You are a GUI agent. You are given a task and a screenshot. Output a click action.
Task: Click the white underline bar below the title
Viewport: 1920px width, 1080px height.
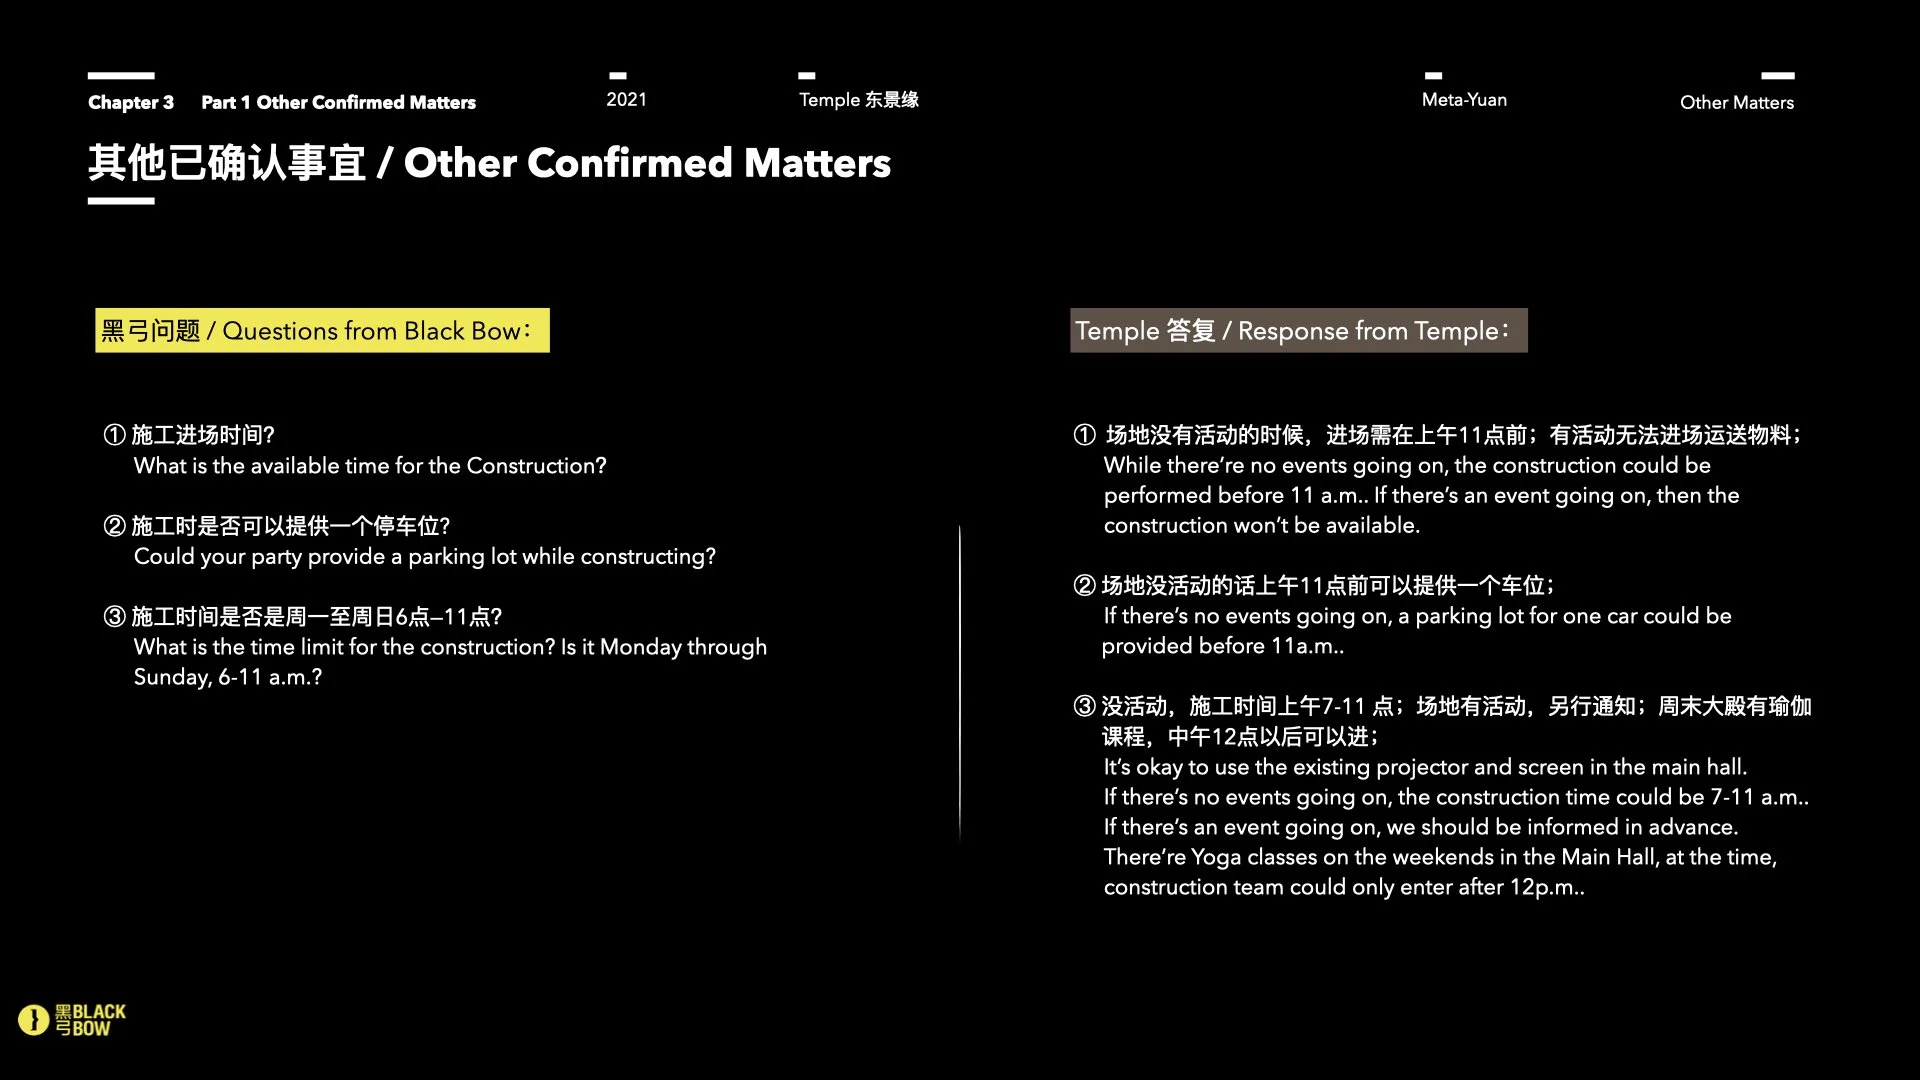click(x=121, y=201)
